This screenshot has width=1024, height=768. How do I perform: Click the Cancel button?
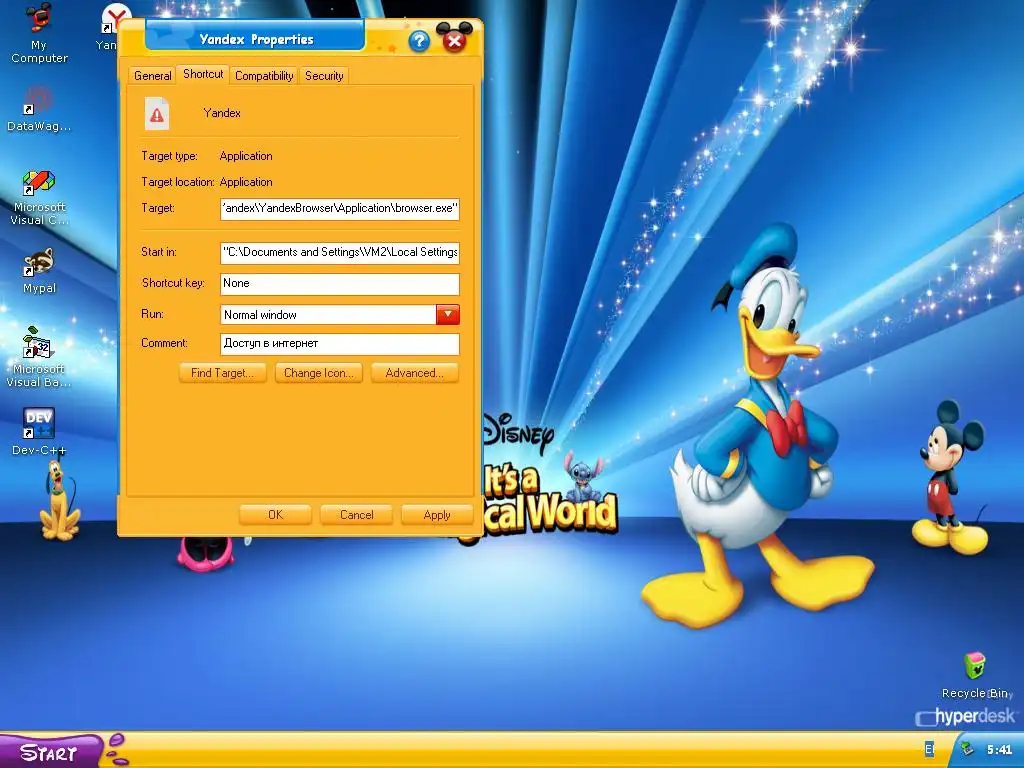357,515
